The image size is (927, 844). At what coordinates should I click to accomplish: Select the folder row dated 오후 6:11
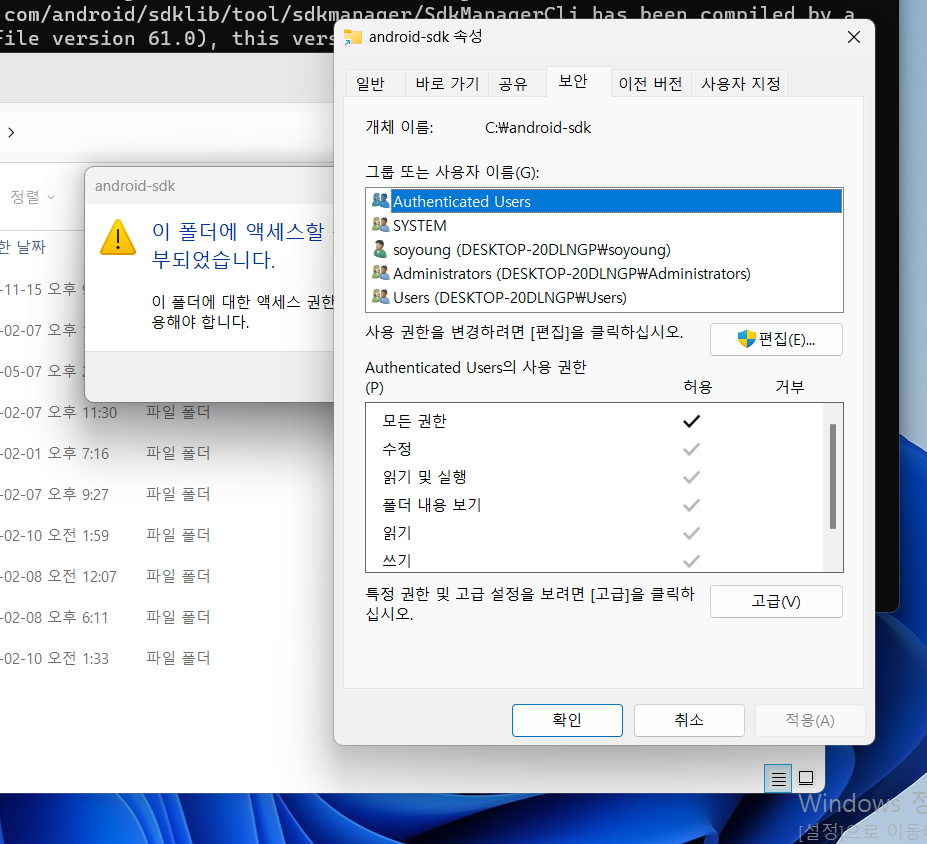click(x=167, y=618)
